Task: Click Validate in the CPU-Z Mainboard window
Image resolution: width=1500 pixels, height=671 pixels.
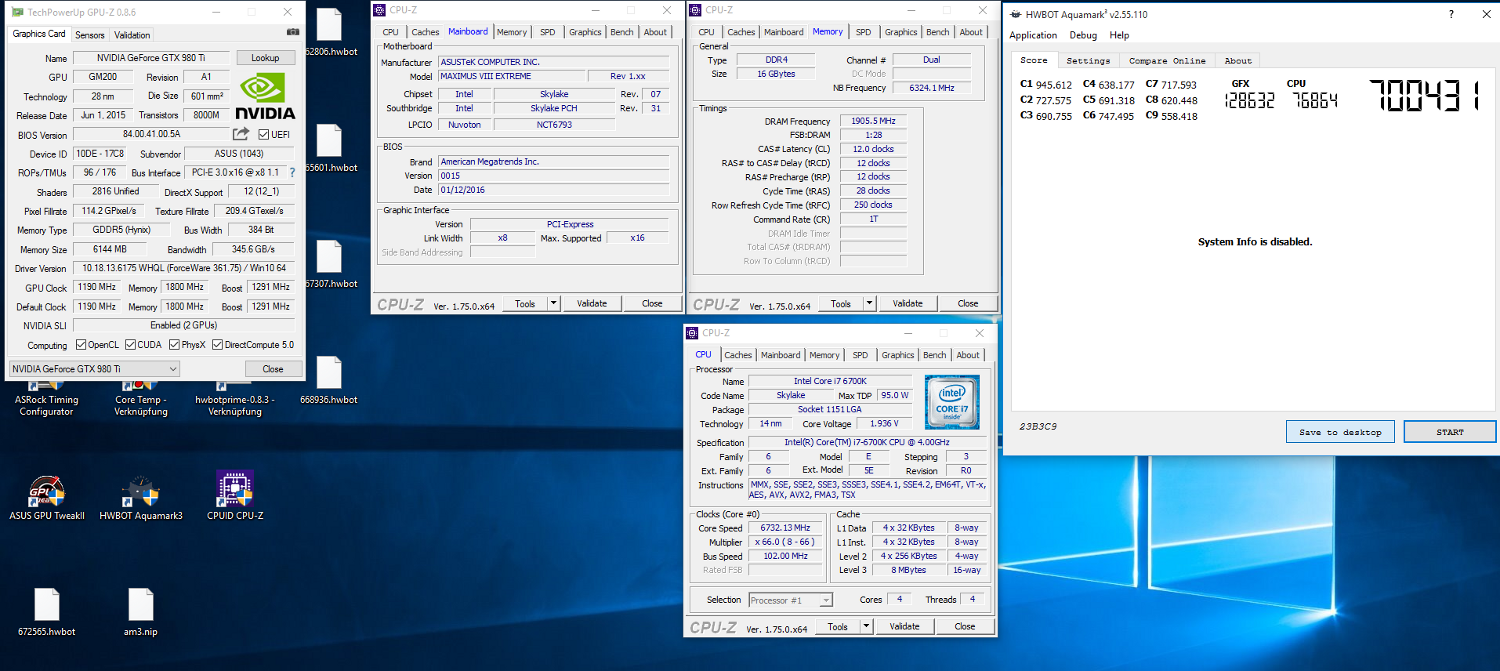Action: 592,303
